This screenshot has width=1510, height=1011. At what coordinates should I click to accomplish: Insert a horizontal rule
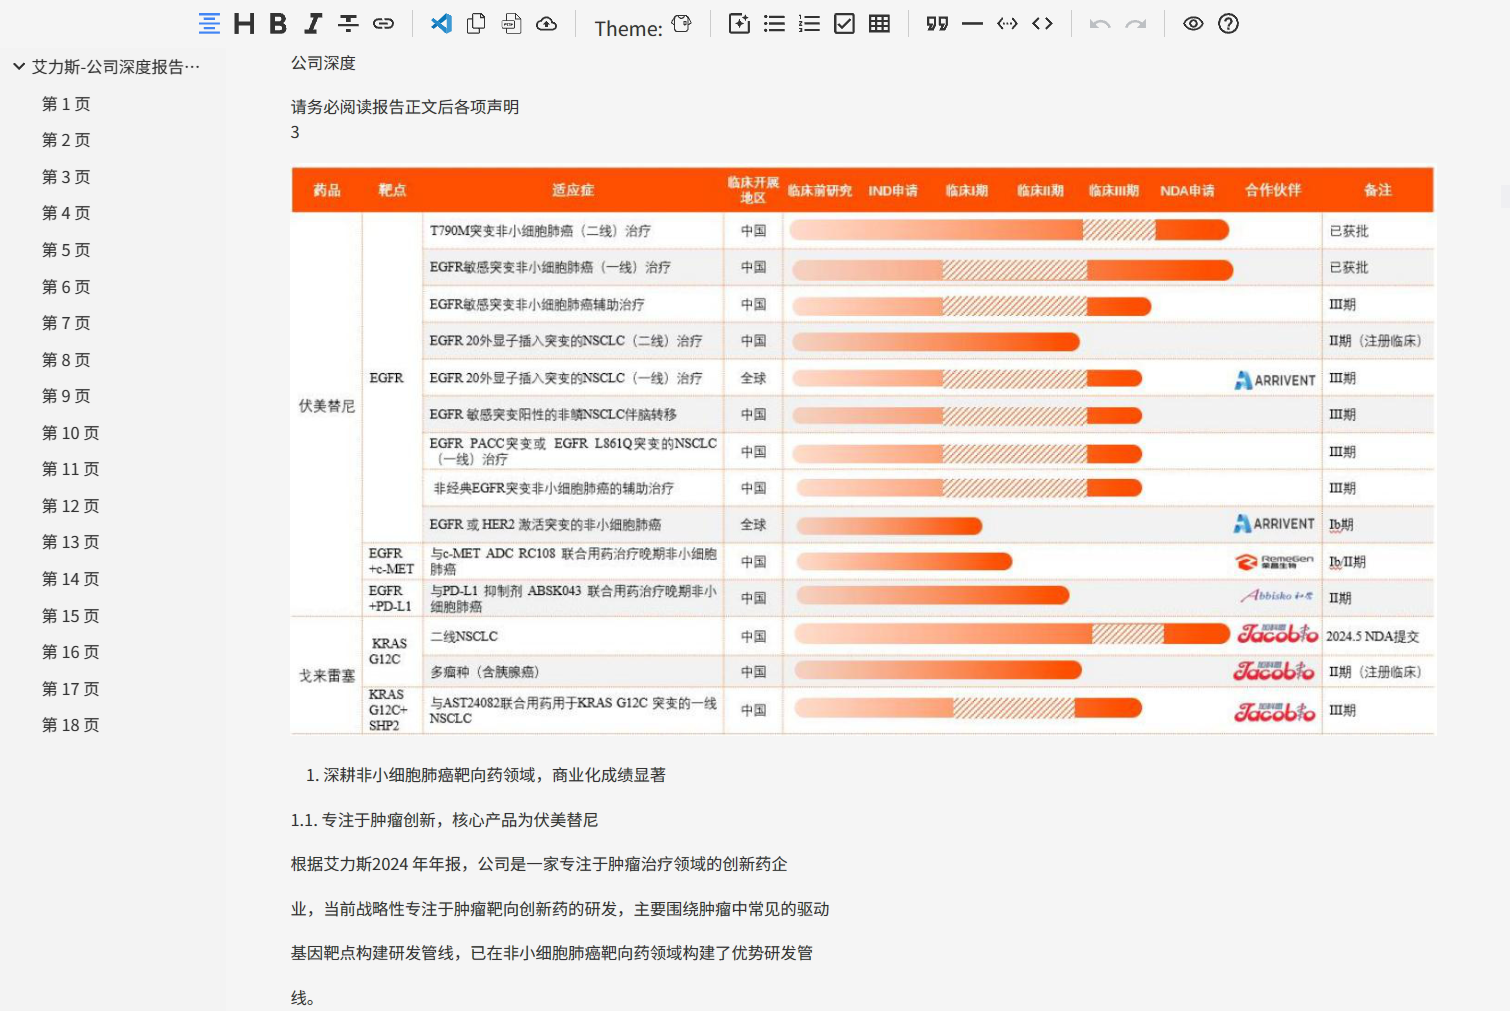pos(972,23)
